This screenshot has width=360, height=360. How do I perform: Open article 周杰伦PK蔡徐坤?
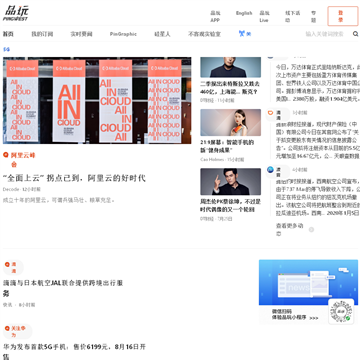[x=230, y=205]
